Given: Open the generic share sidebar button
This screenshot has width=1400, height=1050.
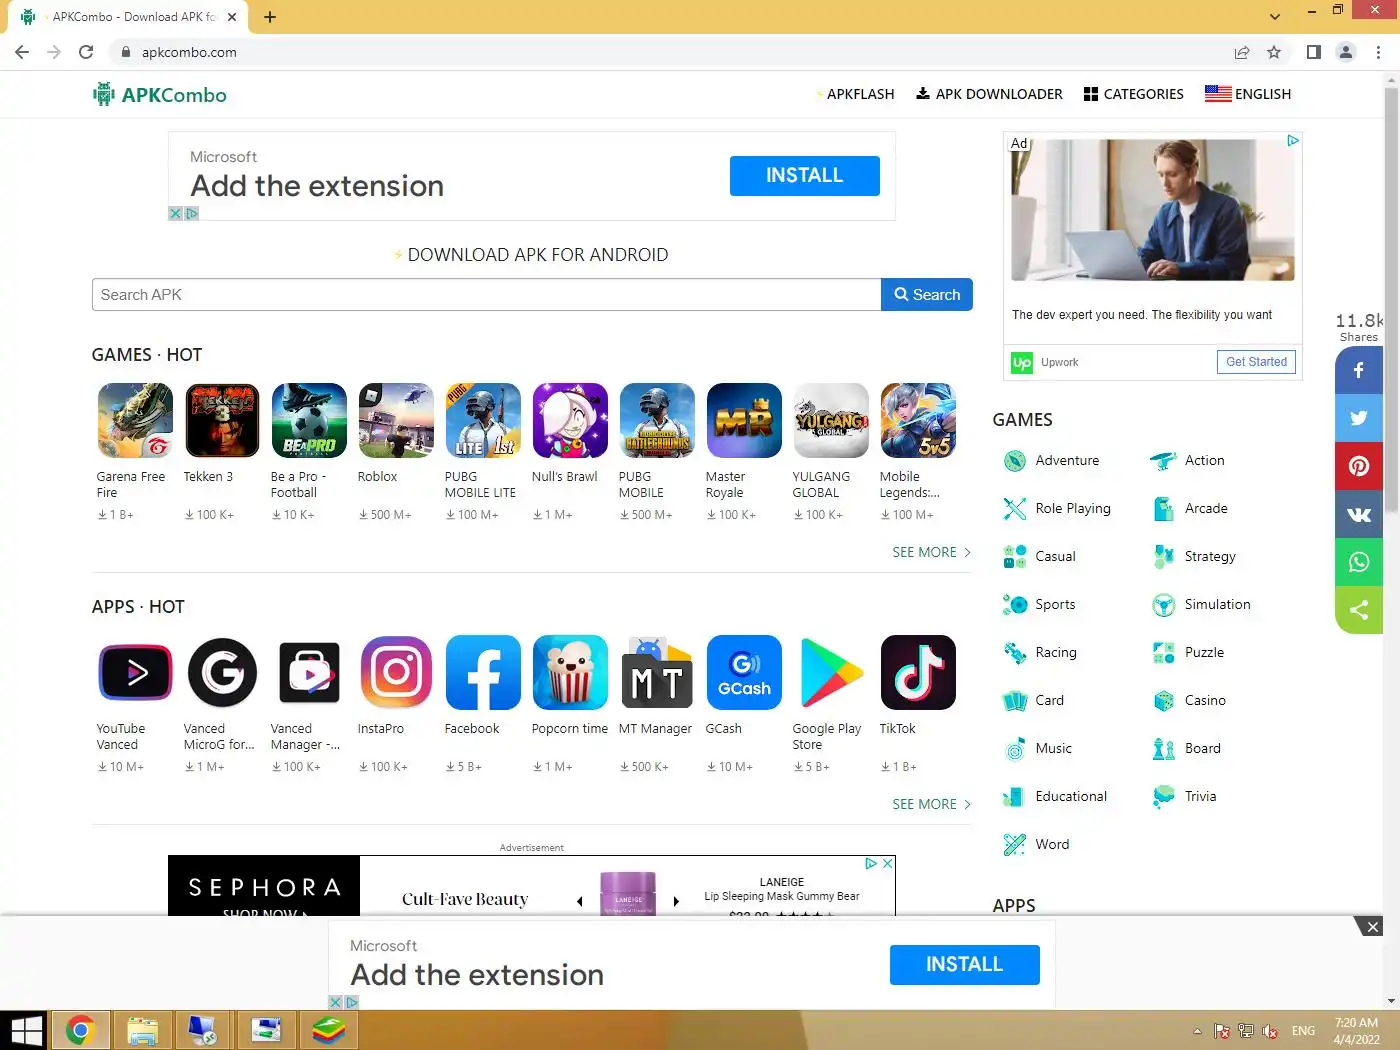Looking at the screenshot, I should 1359,610.
